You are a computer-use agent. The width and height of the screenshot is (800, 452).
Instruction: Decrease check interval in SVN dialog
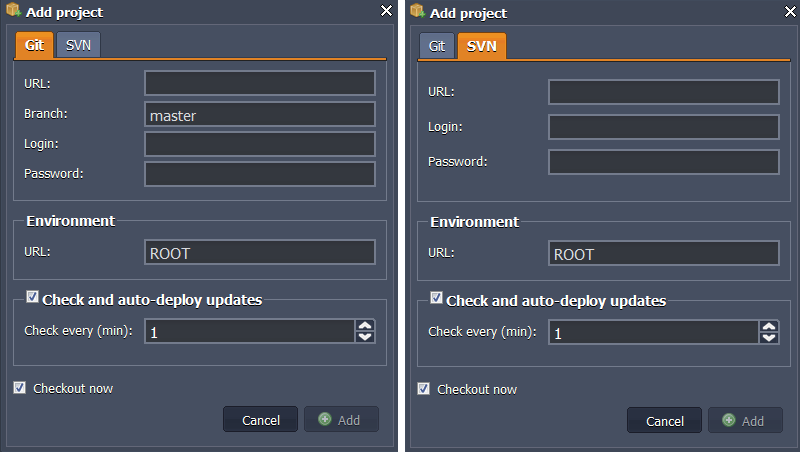pos(769,338)
